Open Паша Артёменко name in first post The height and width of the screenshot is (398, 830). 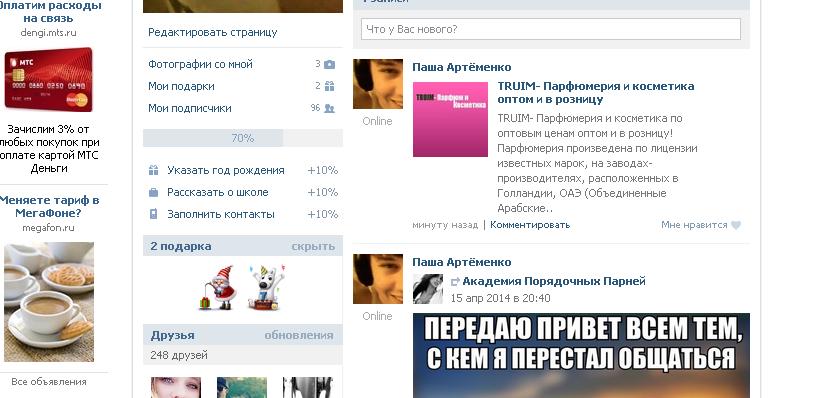click(x=462, y=67)
